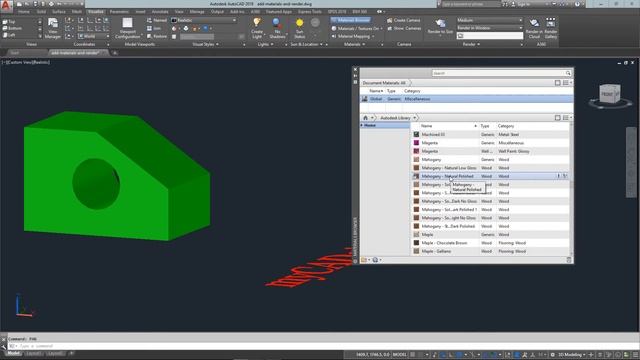Click the render output file field
Viewport: 640px width, 360px height.
coord(489,36)
